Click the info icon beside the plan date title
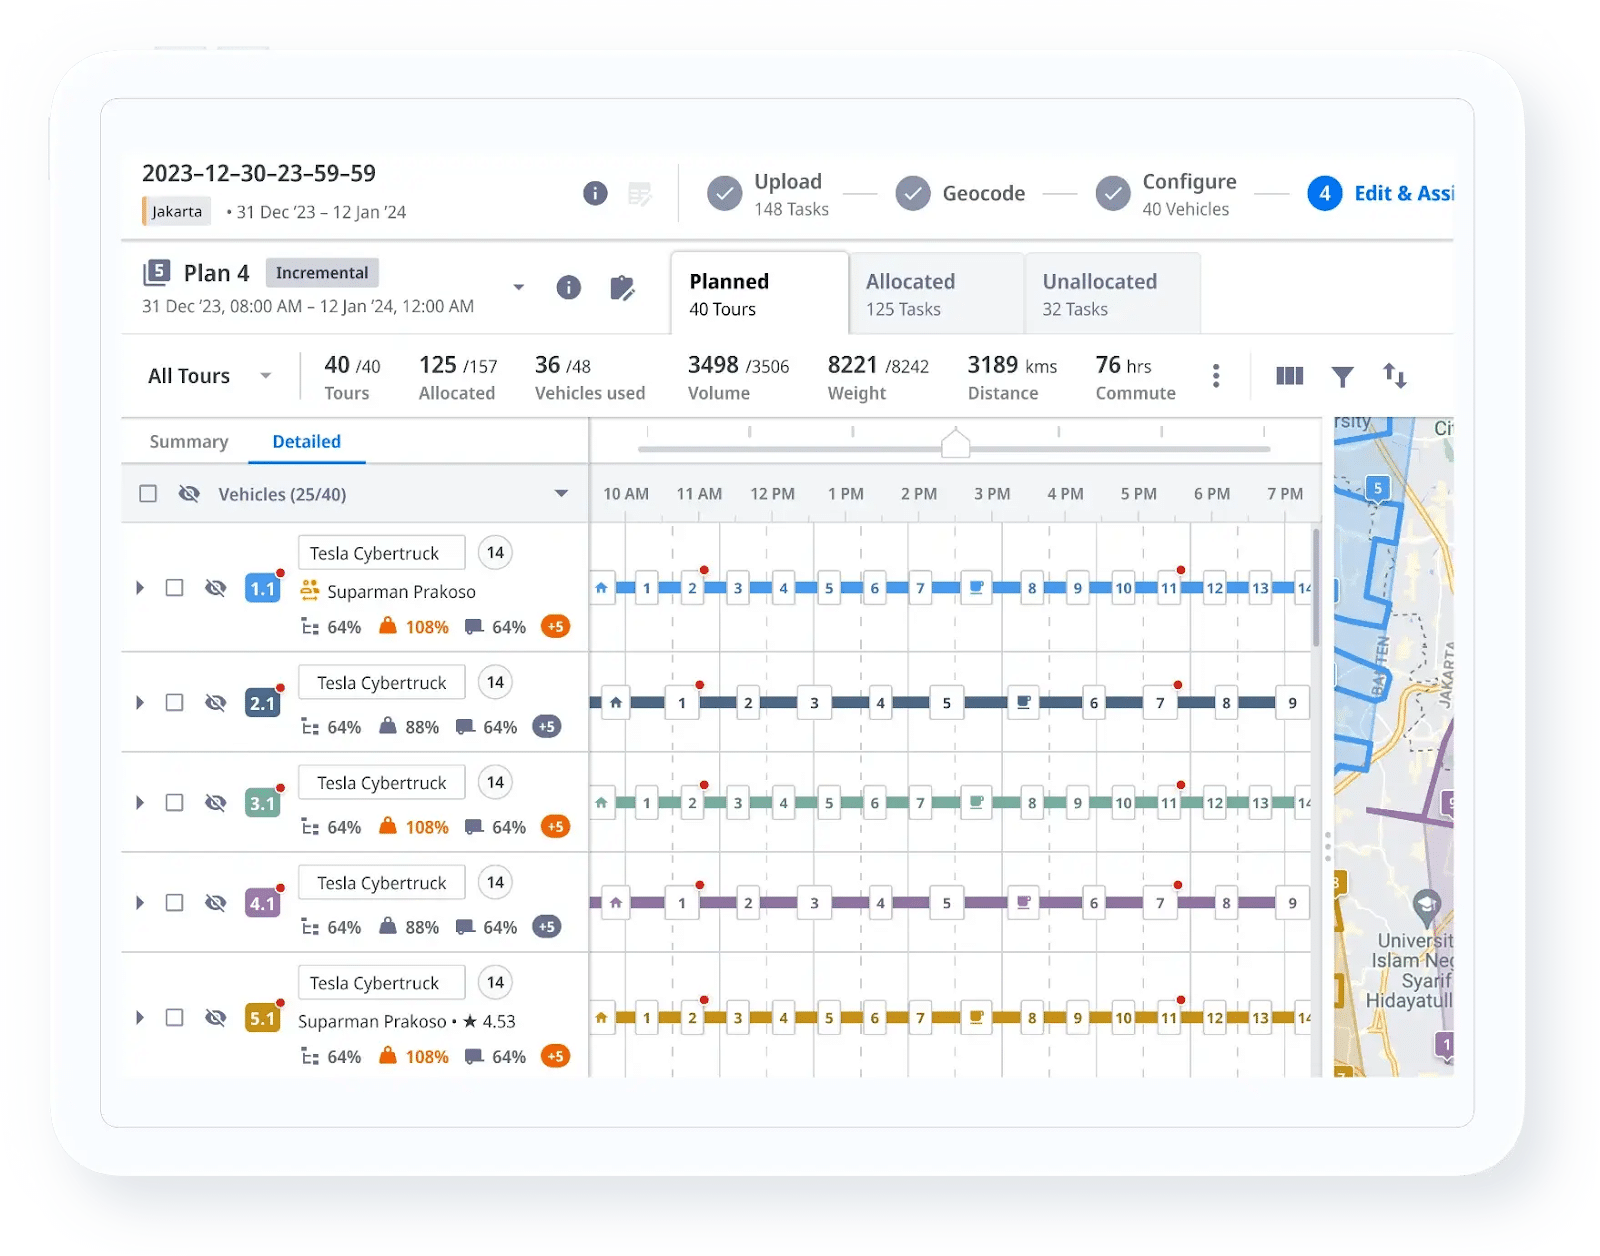The height and width of the screenshot is (1256, 1600). pos(595,194)
